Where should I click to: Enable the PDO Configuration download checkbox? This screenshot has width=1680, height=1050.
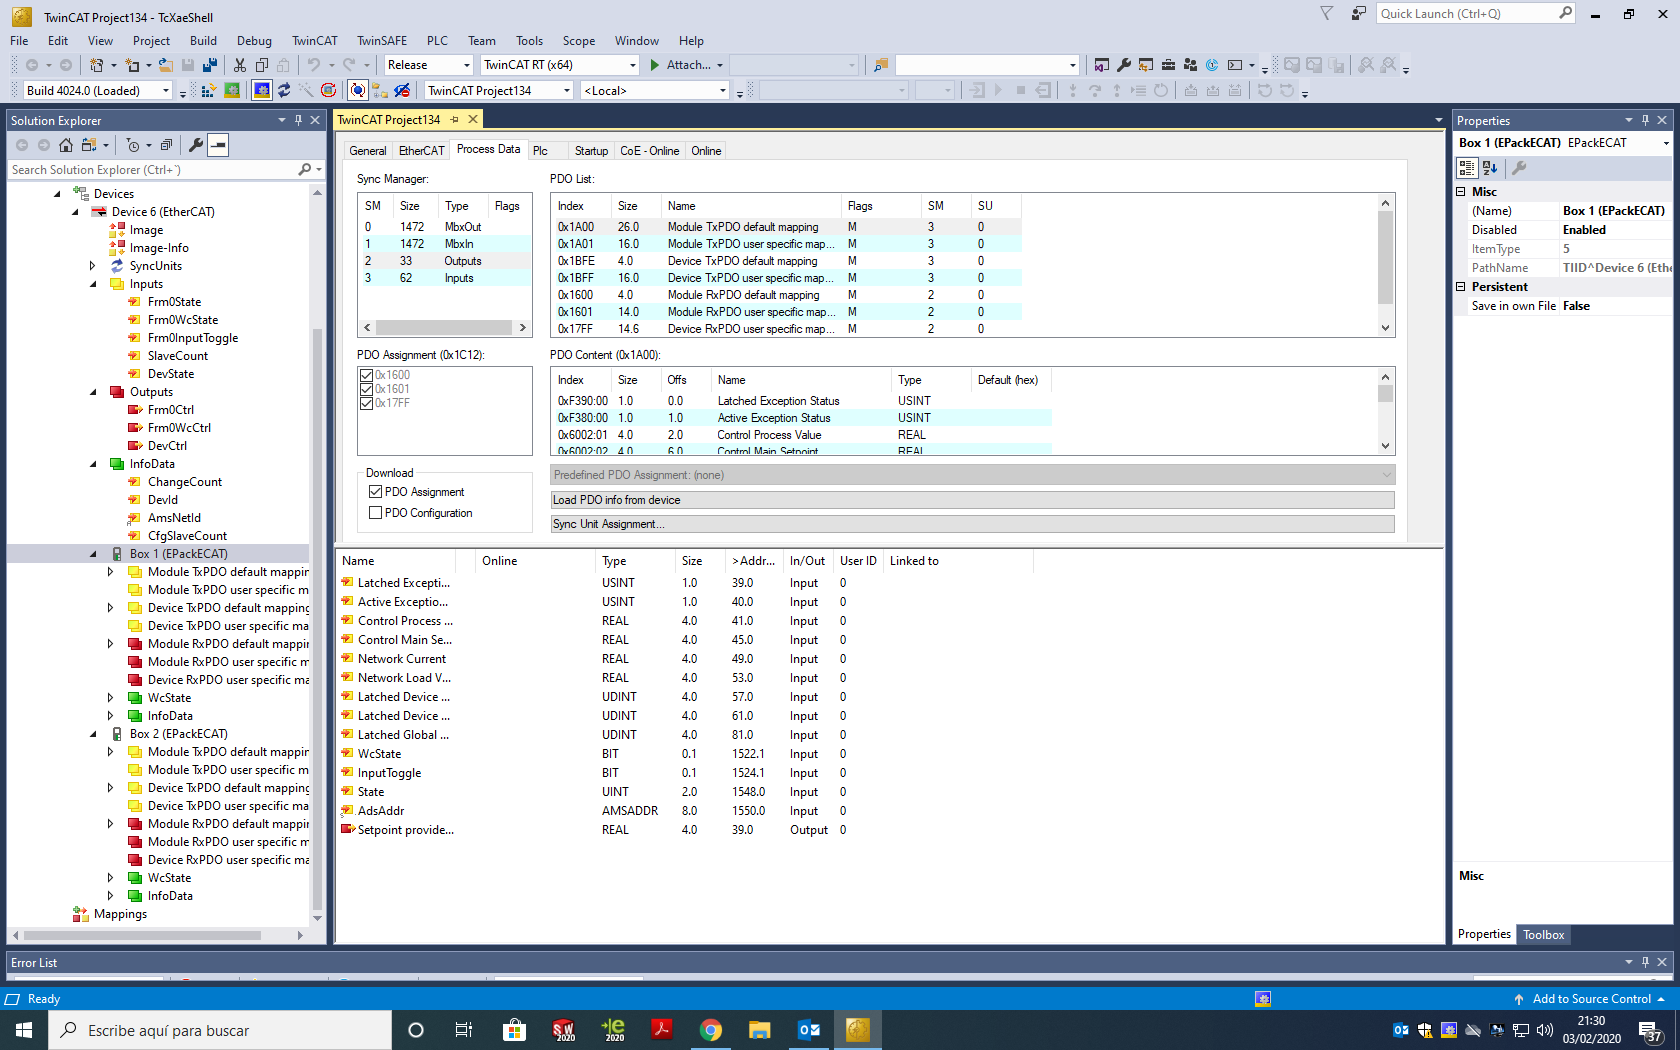pyautogui.click(x=376, y=513)
